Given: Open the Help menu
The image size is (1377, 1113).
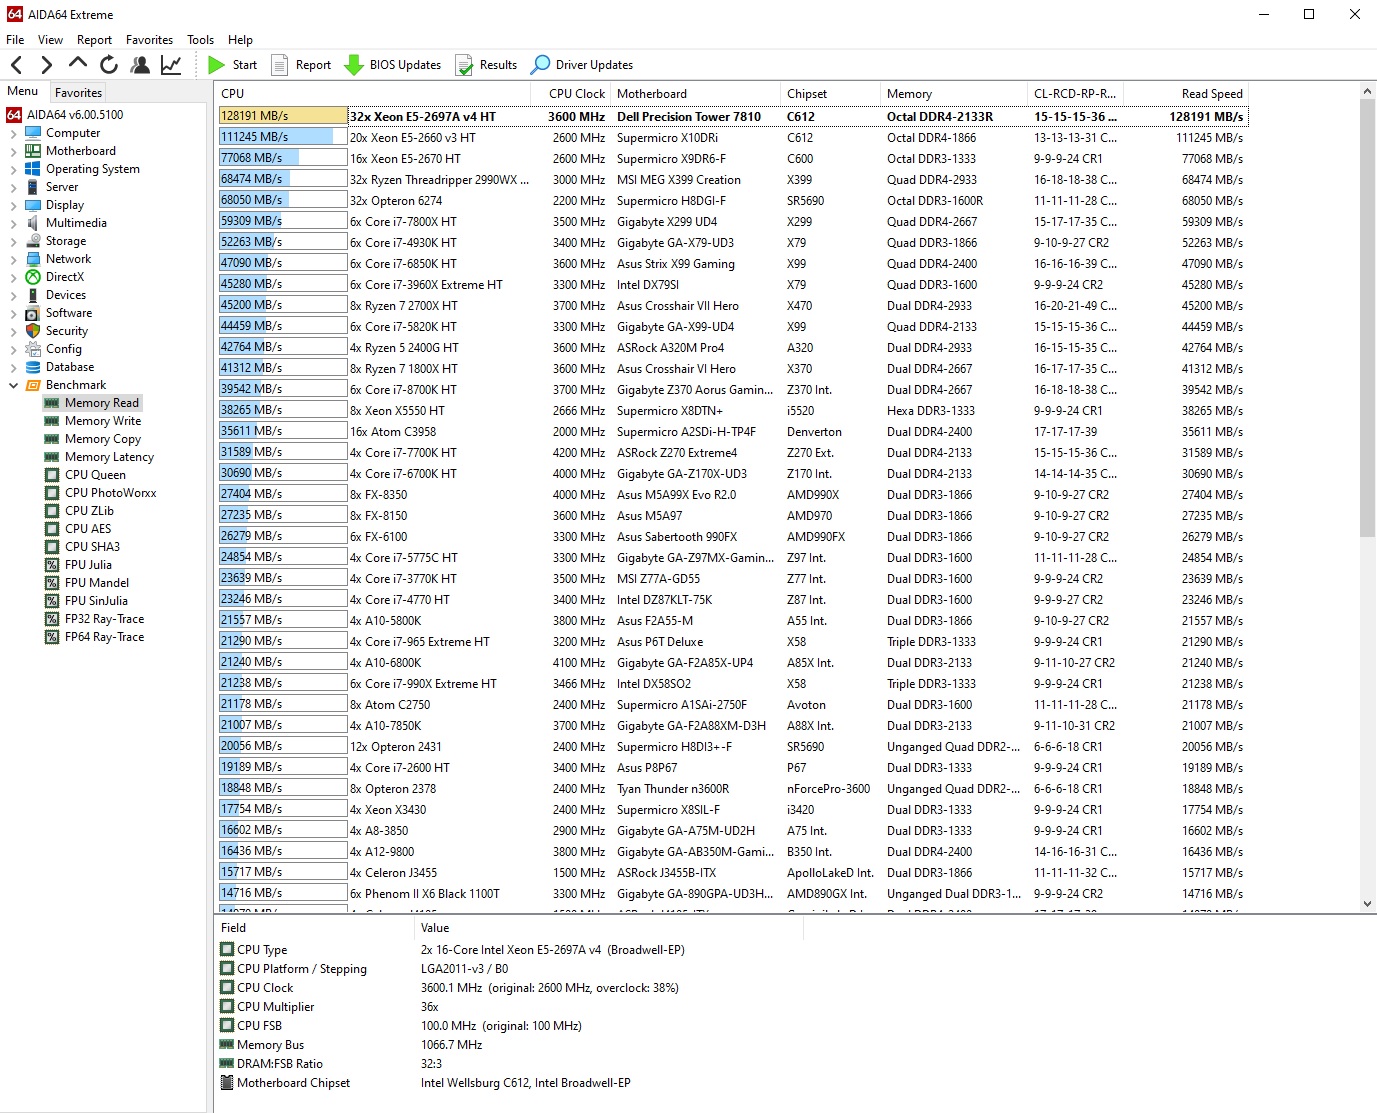Looking at the screenshot, I should pyautogui.click(x=240, y=40).
